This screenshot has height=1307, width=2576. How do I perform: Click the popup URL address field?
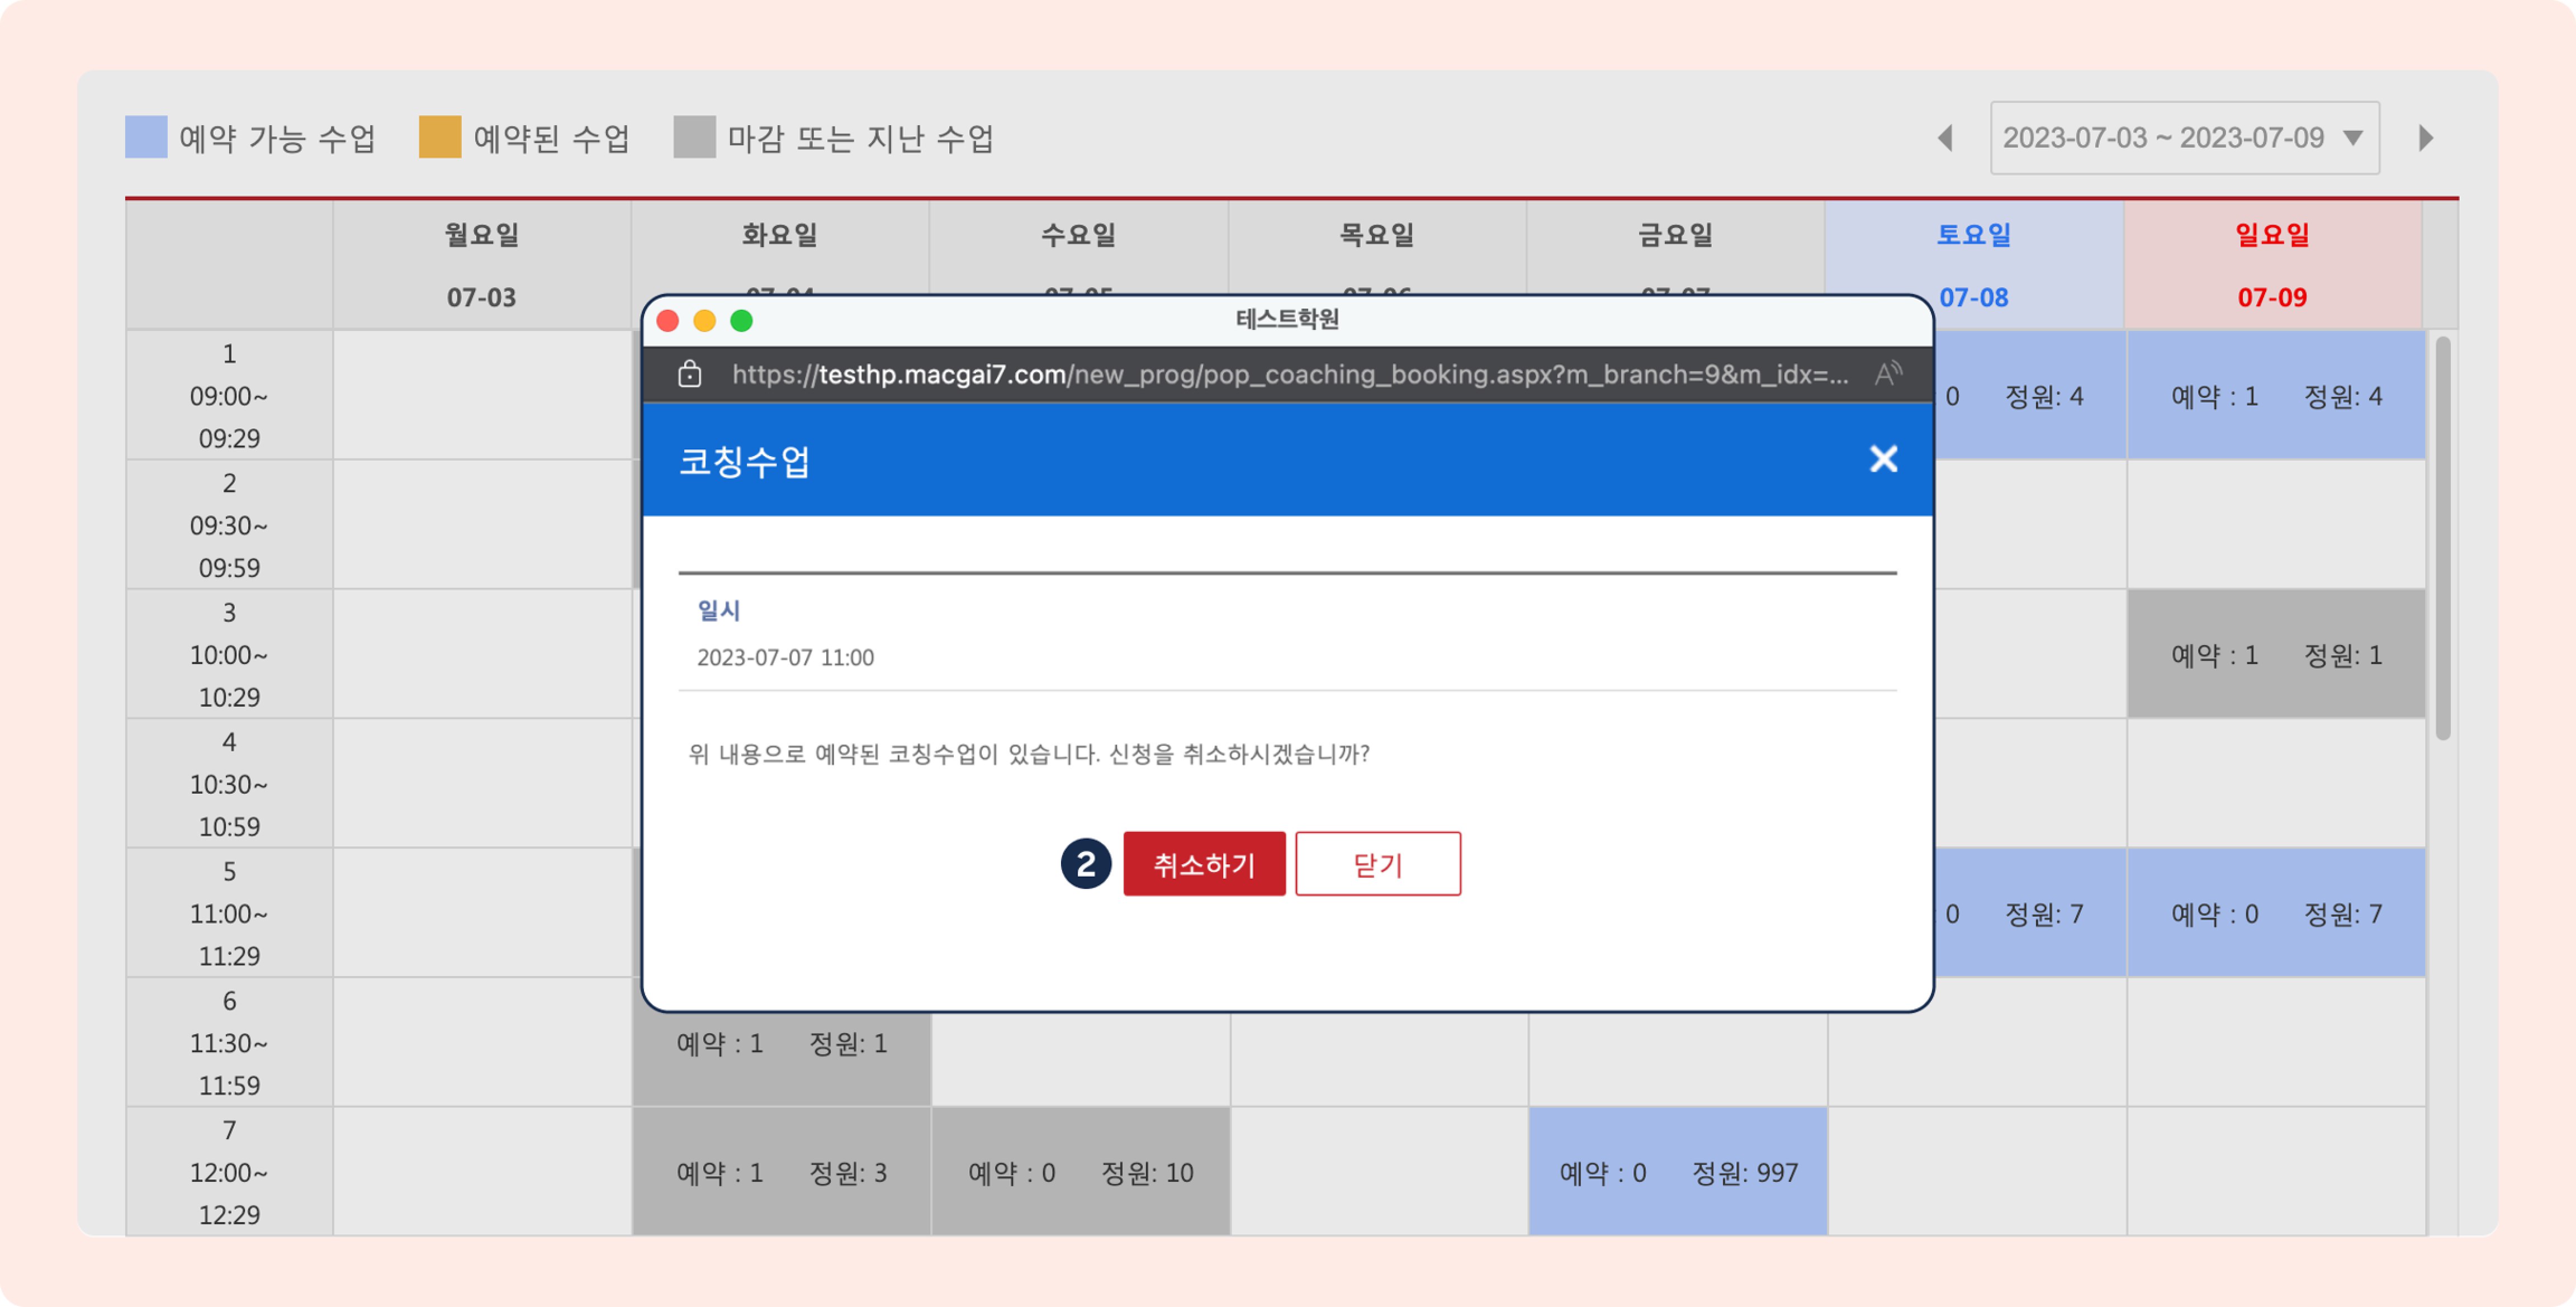tap(1290, 374)
